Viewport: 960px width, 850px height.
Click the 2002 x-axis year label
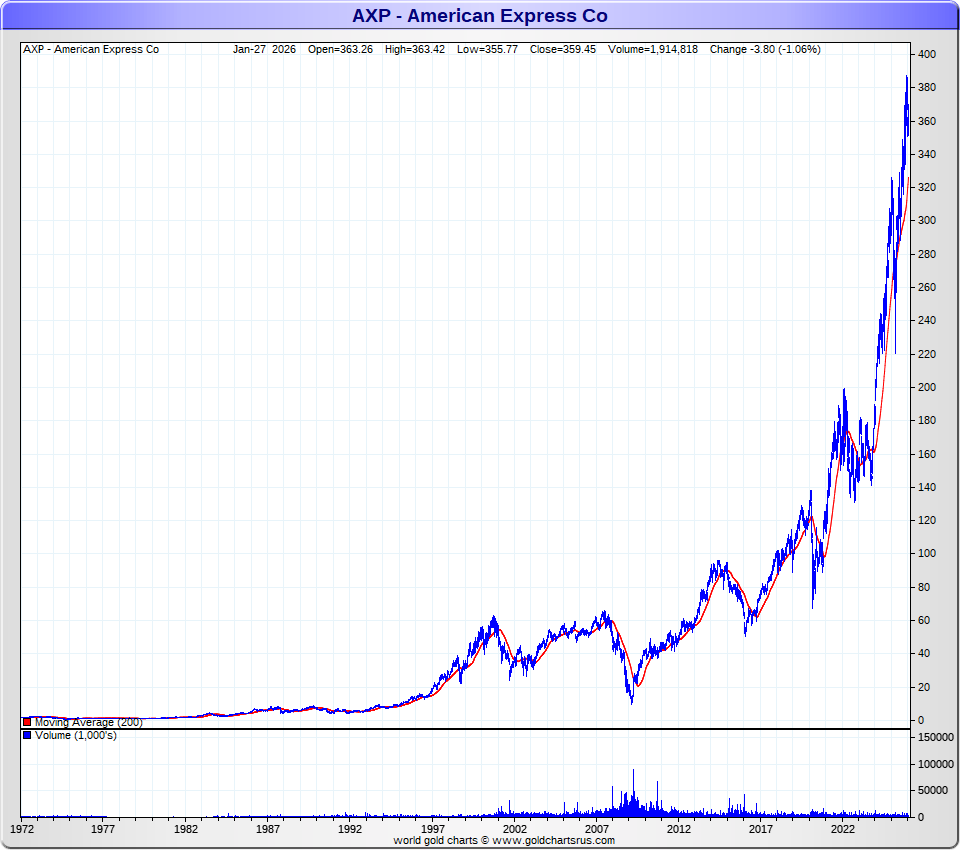coord(515,829)
